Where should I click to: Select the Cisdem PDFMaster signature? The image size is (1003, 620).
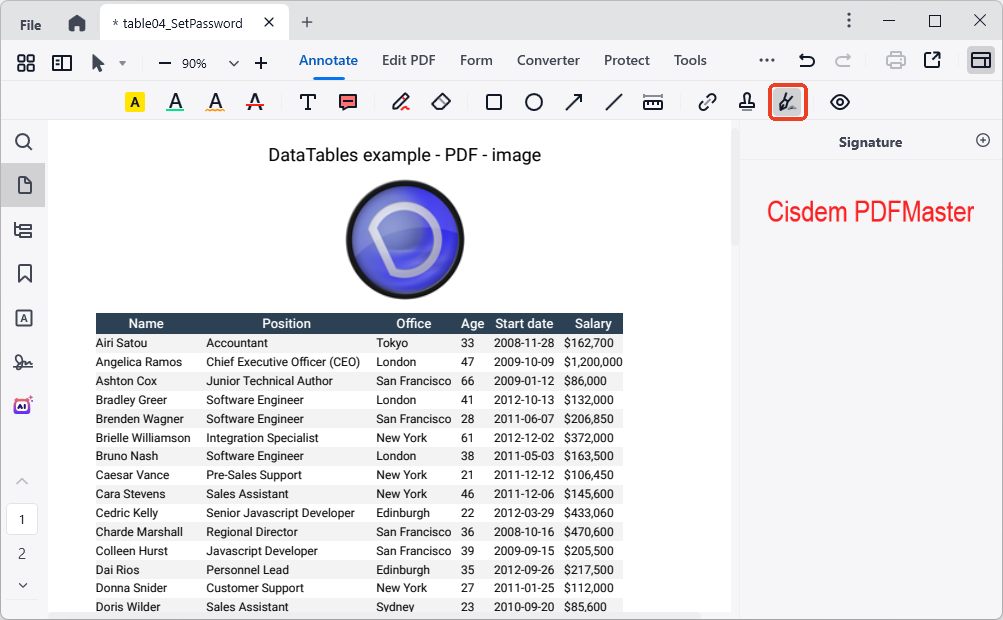(x=870, y=212)
